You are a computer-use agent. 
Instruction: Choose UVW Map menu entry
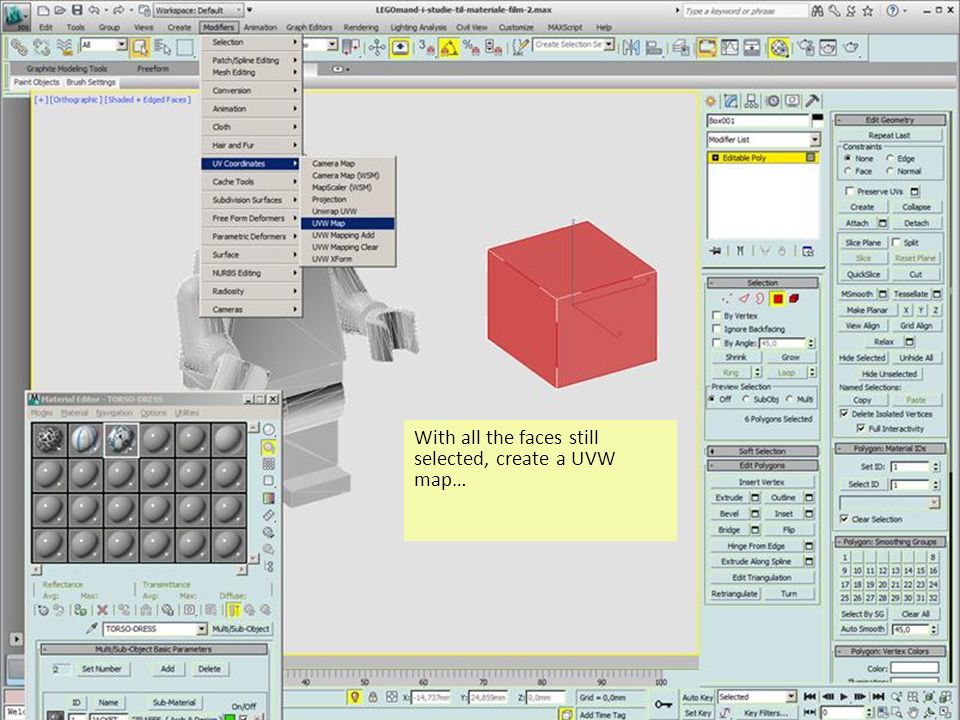(x=348, y=223)
